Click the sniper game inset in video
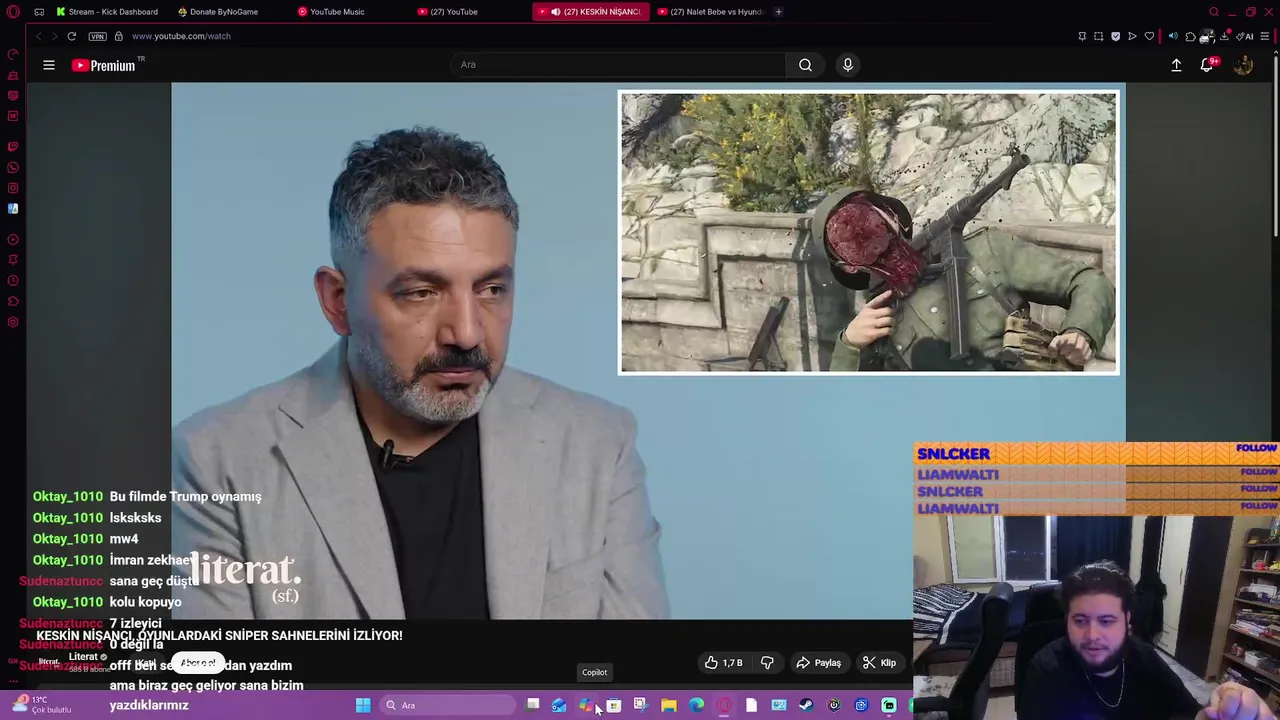 [869, 233]
